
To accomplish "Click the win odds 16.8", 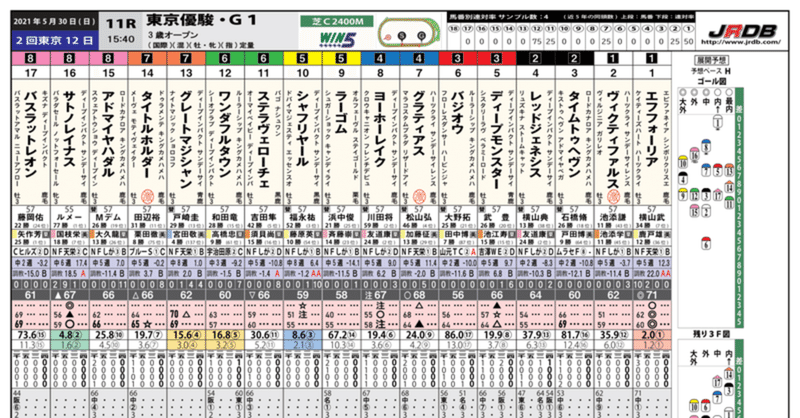I will (220, 335).
